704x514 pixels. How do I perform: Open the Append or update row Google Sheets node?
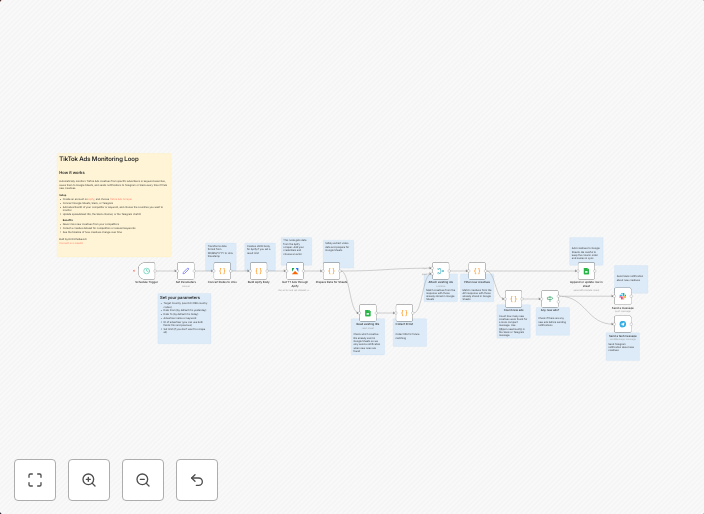(586, 271)
